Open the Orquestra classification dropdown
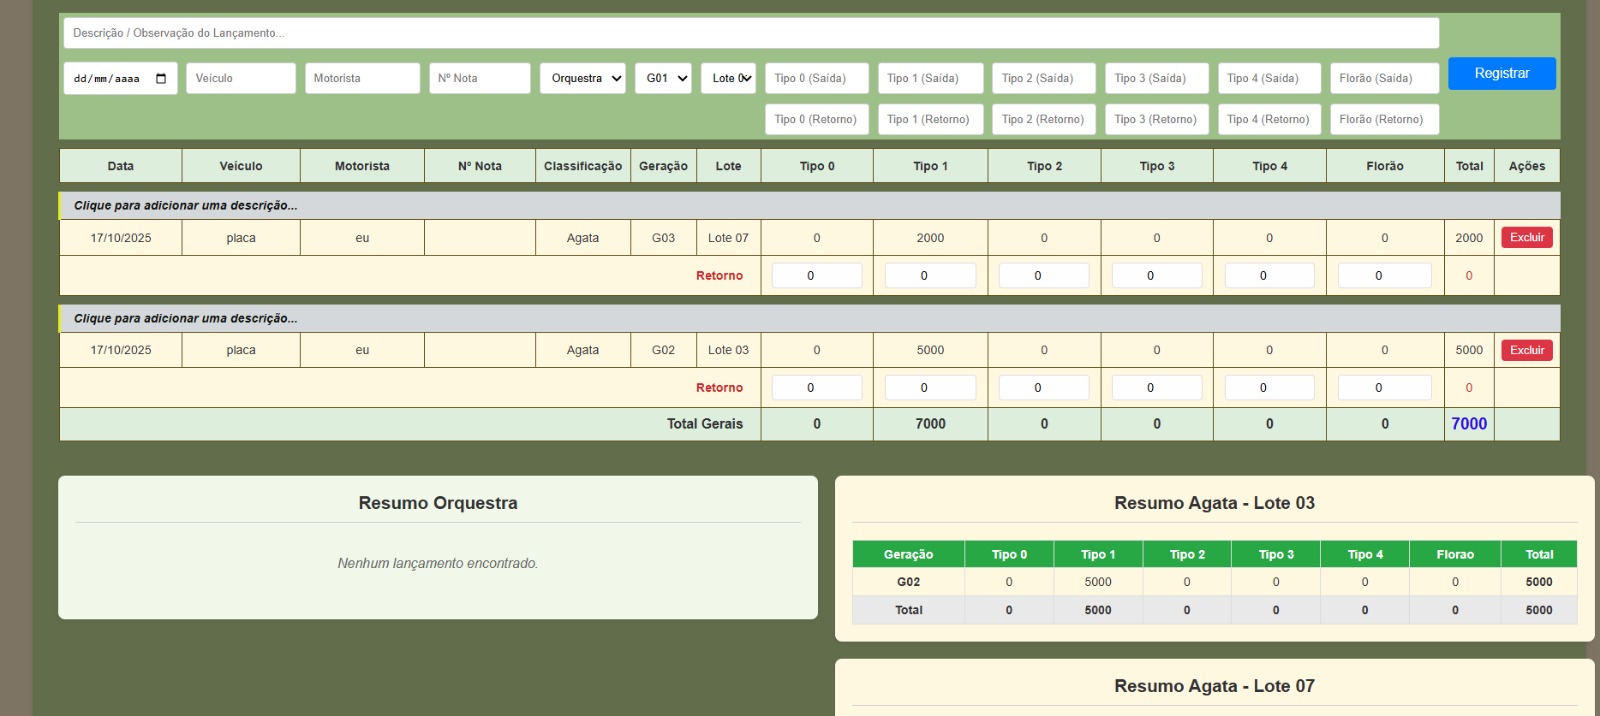The width and height of the screenshot is (1600, 716). point(583,78)
